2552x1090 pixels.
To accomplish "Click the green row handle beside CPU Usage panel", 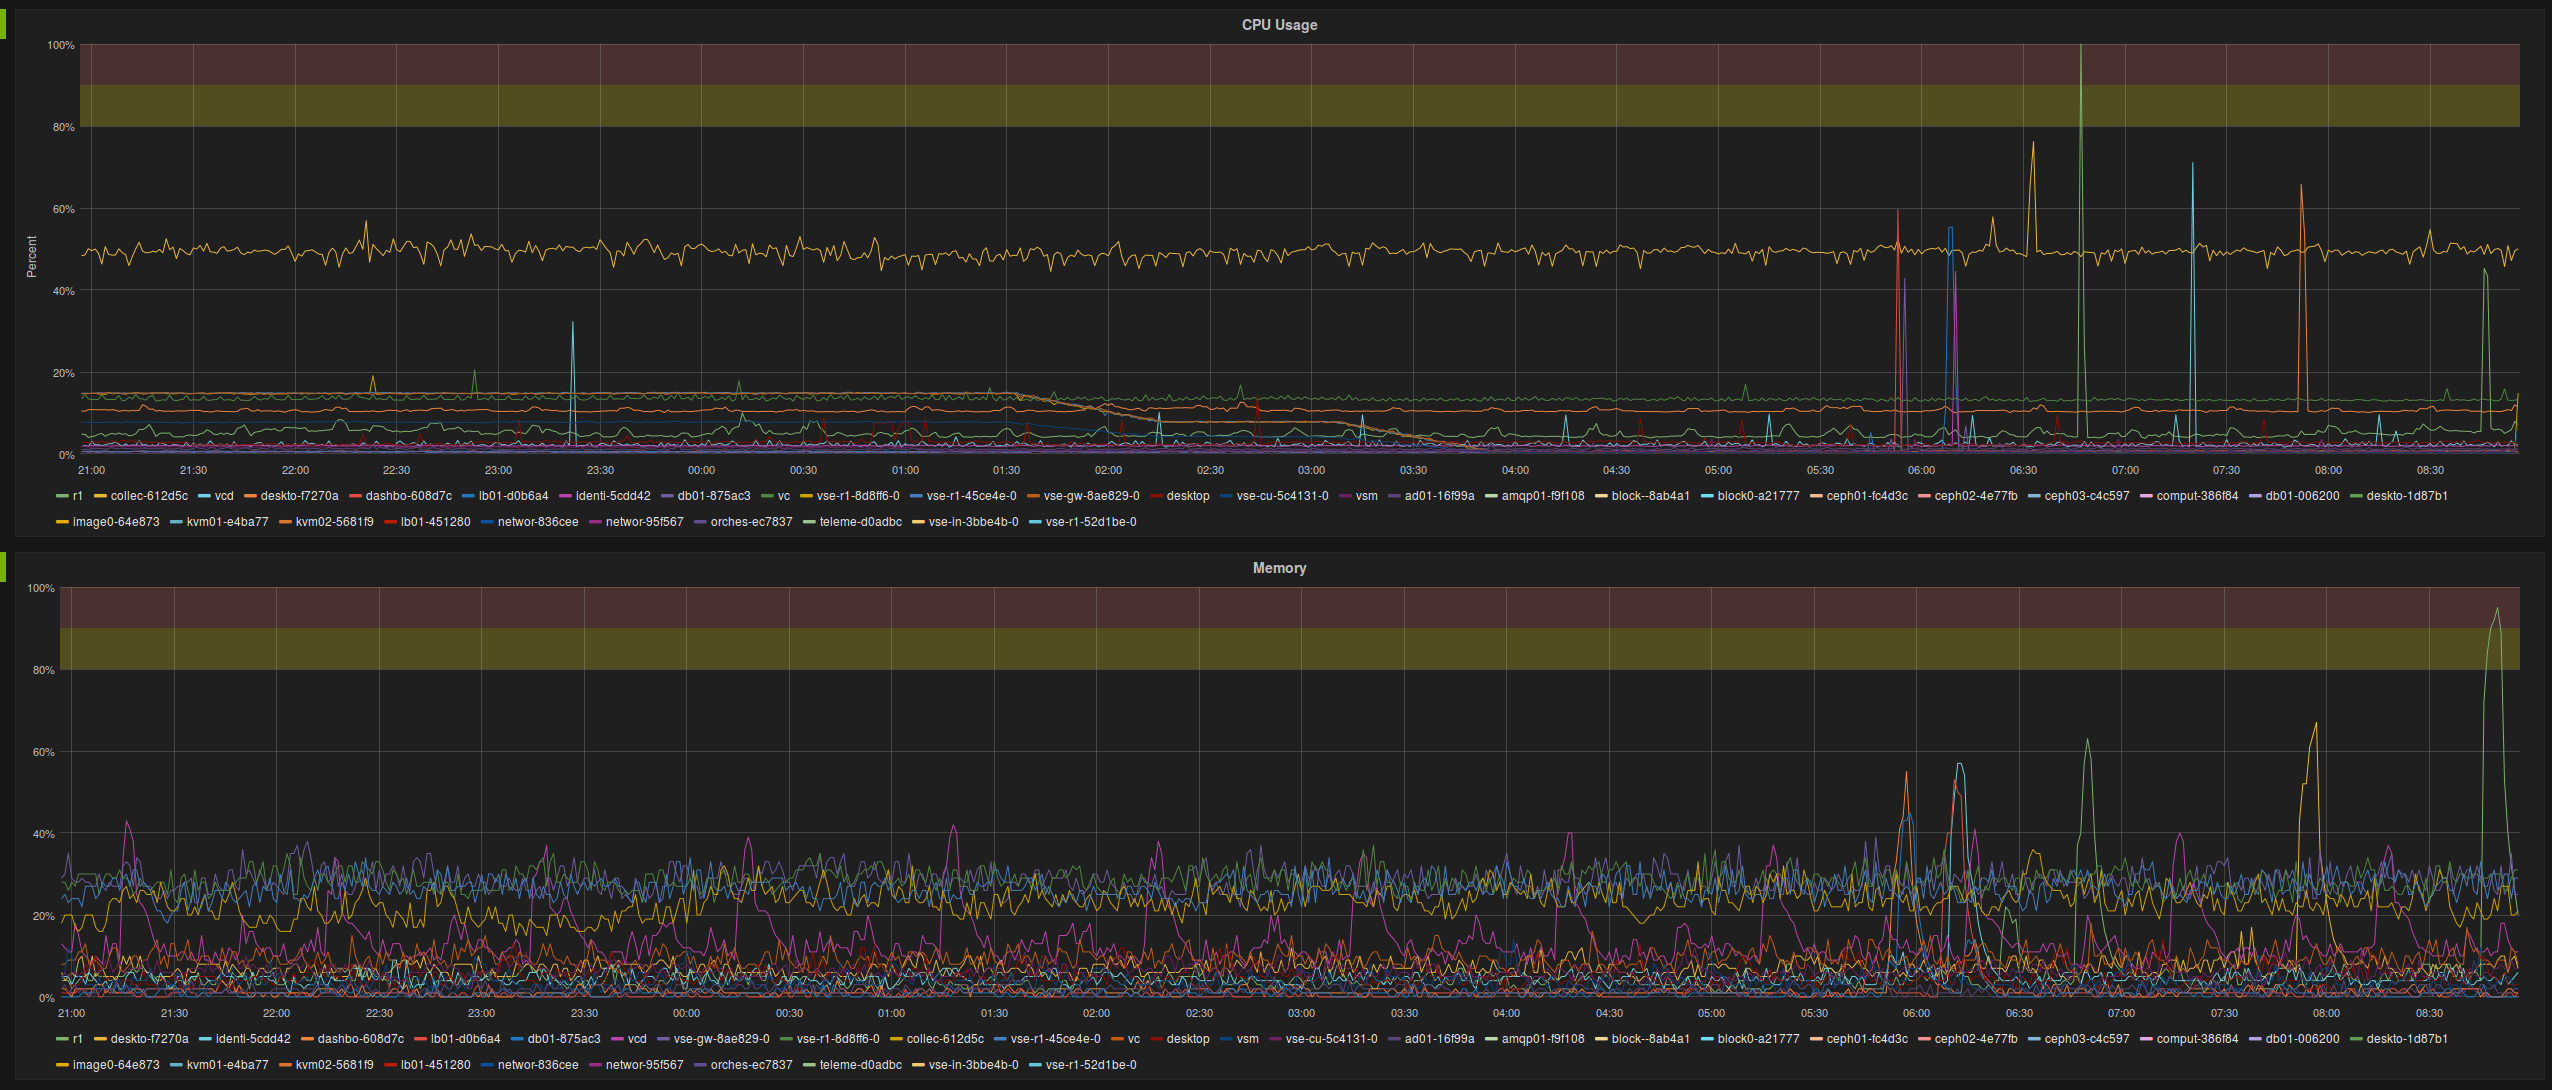I will pos(3,25).
